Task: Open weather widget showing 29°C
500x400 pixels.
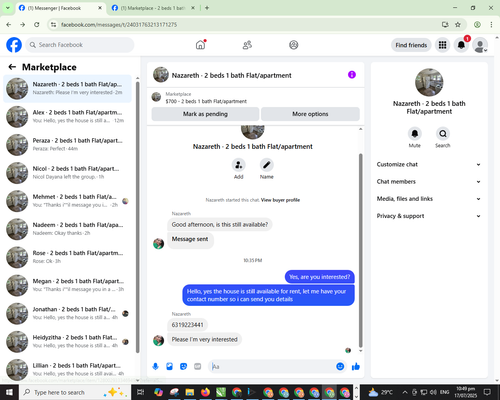Action: pyautogui.click(x=380, y=392)
